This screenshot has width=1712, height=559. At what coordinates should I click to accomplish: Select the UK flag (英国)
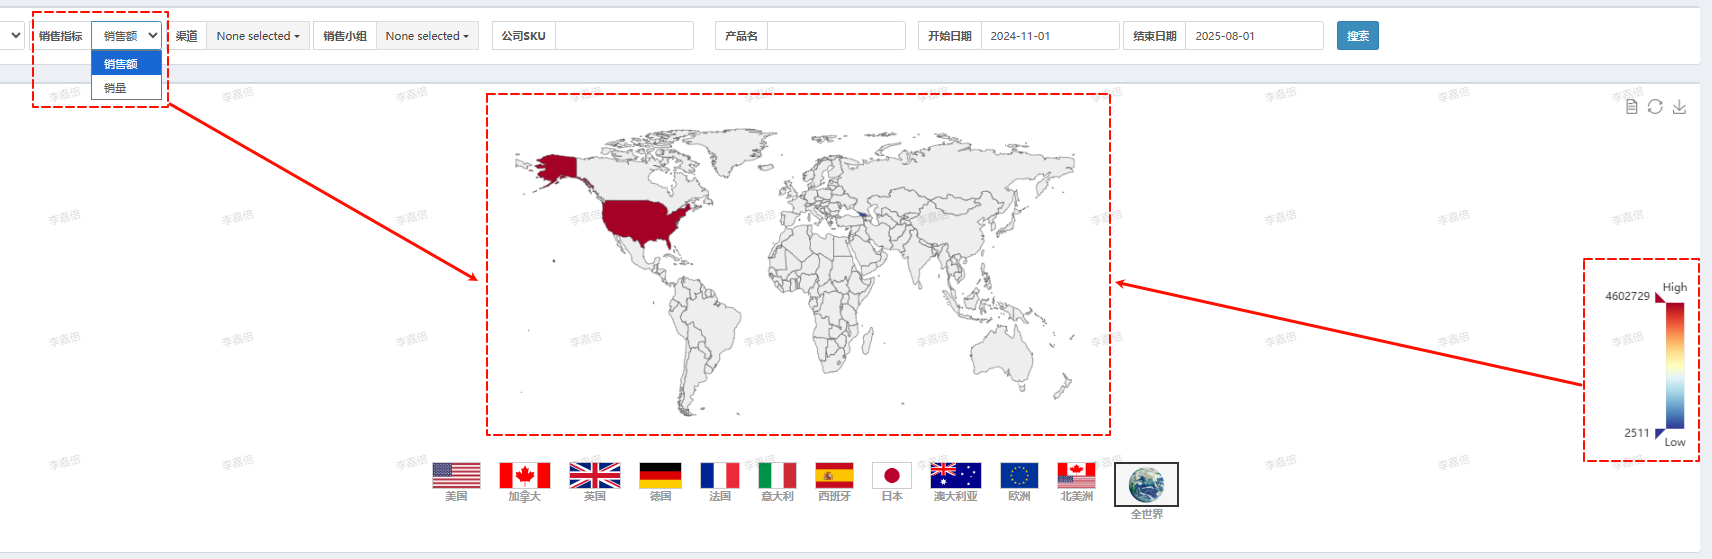click(594, 475)
